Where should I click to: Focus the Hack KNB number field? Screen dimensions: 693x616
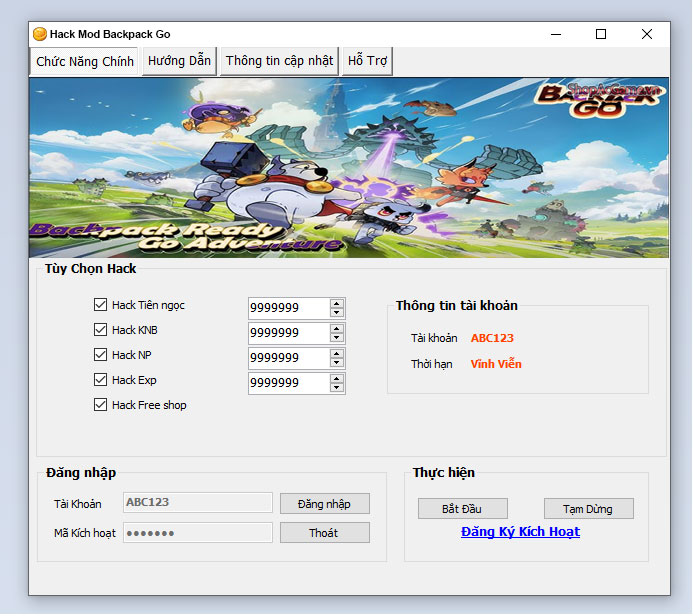click(x=289, y=333)
